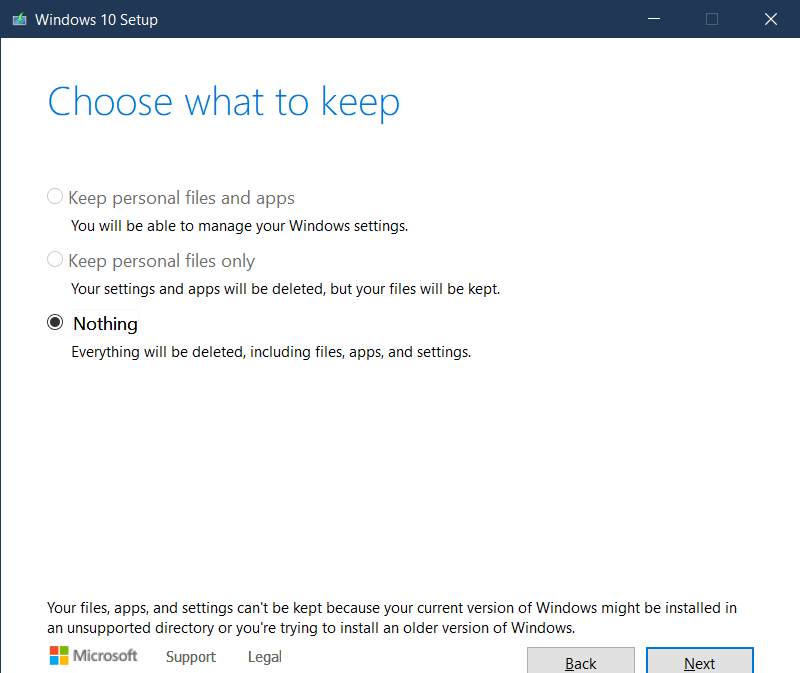This screenshot has height=673, width=800.
Task: Click the disabled maximize button
Action: 711,18
